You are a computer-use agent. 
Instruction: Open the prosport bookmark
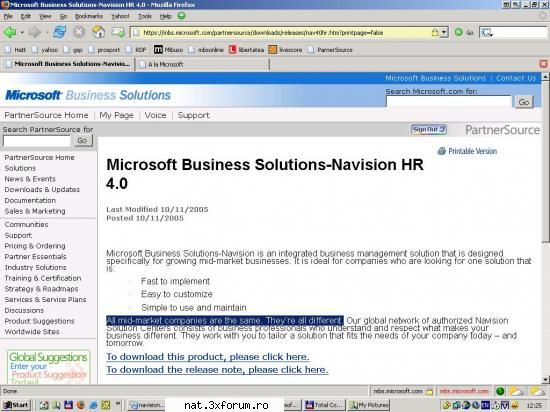(x=105, y=50)
